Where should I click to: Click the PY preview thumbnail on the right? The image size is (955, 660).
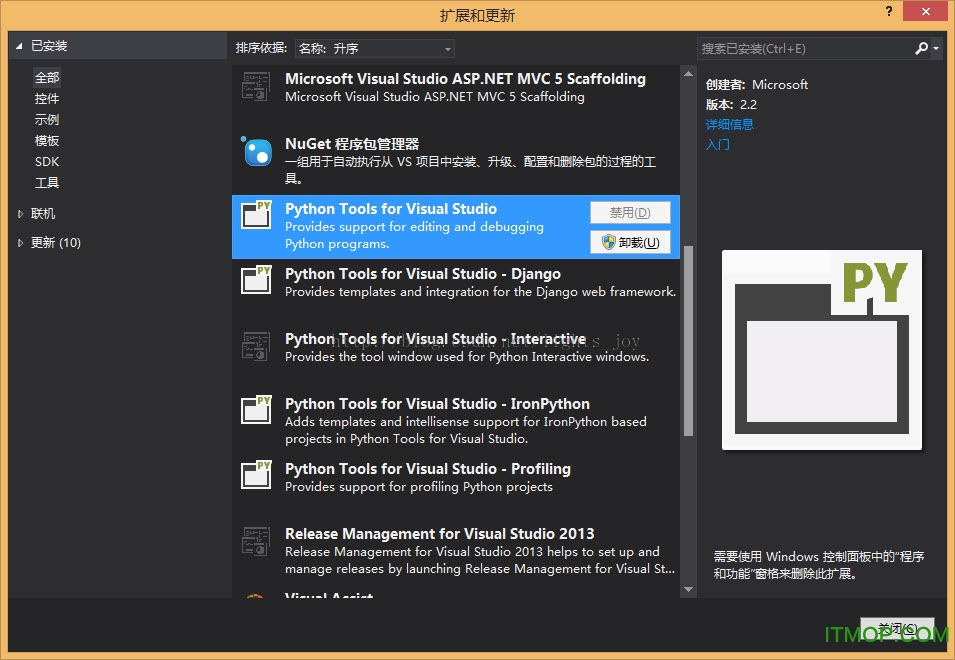pyautogui.click(x=821, y=349)
